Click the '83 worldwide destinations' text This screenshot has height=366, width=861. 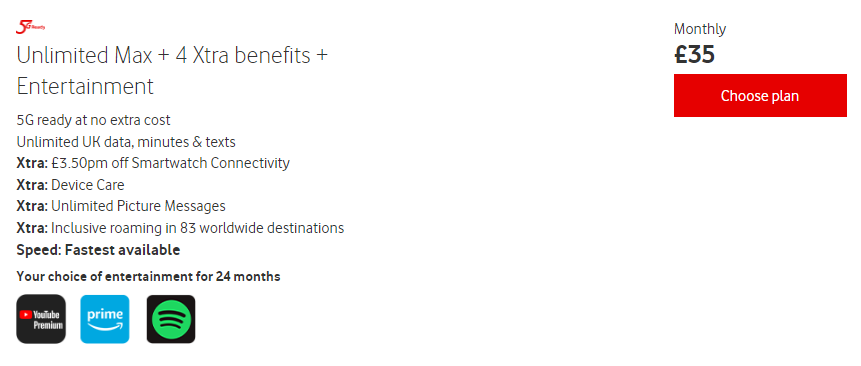264,228
